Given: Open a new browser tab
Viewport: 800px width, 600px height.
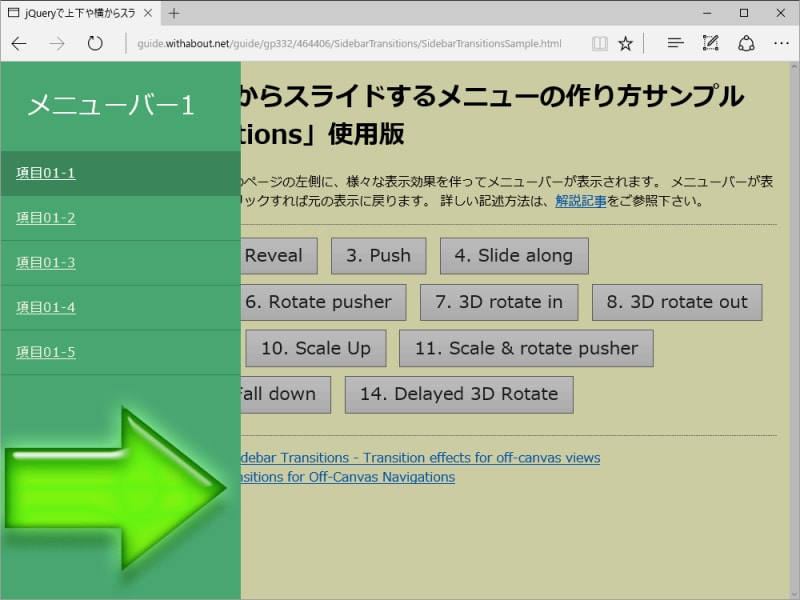Looking at the screenshot, I should click(x=174, y=15).
